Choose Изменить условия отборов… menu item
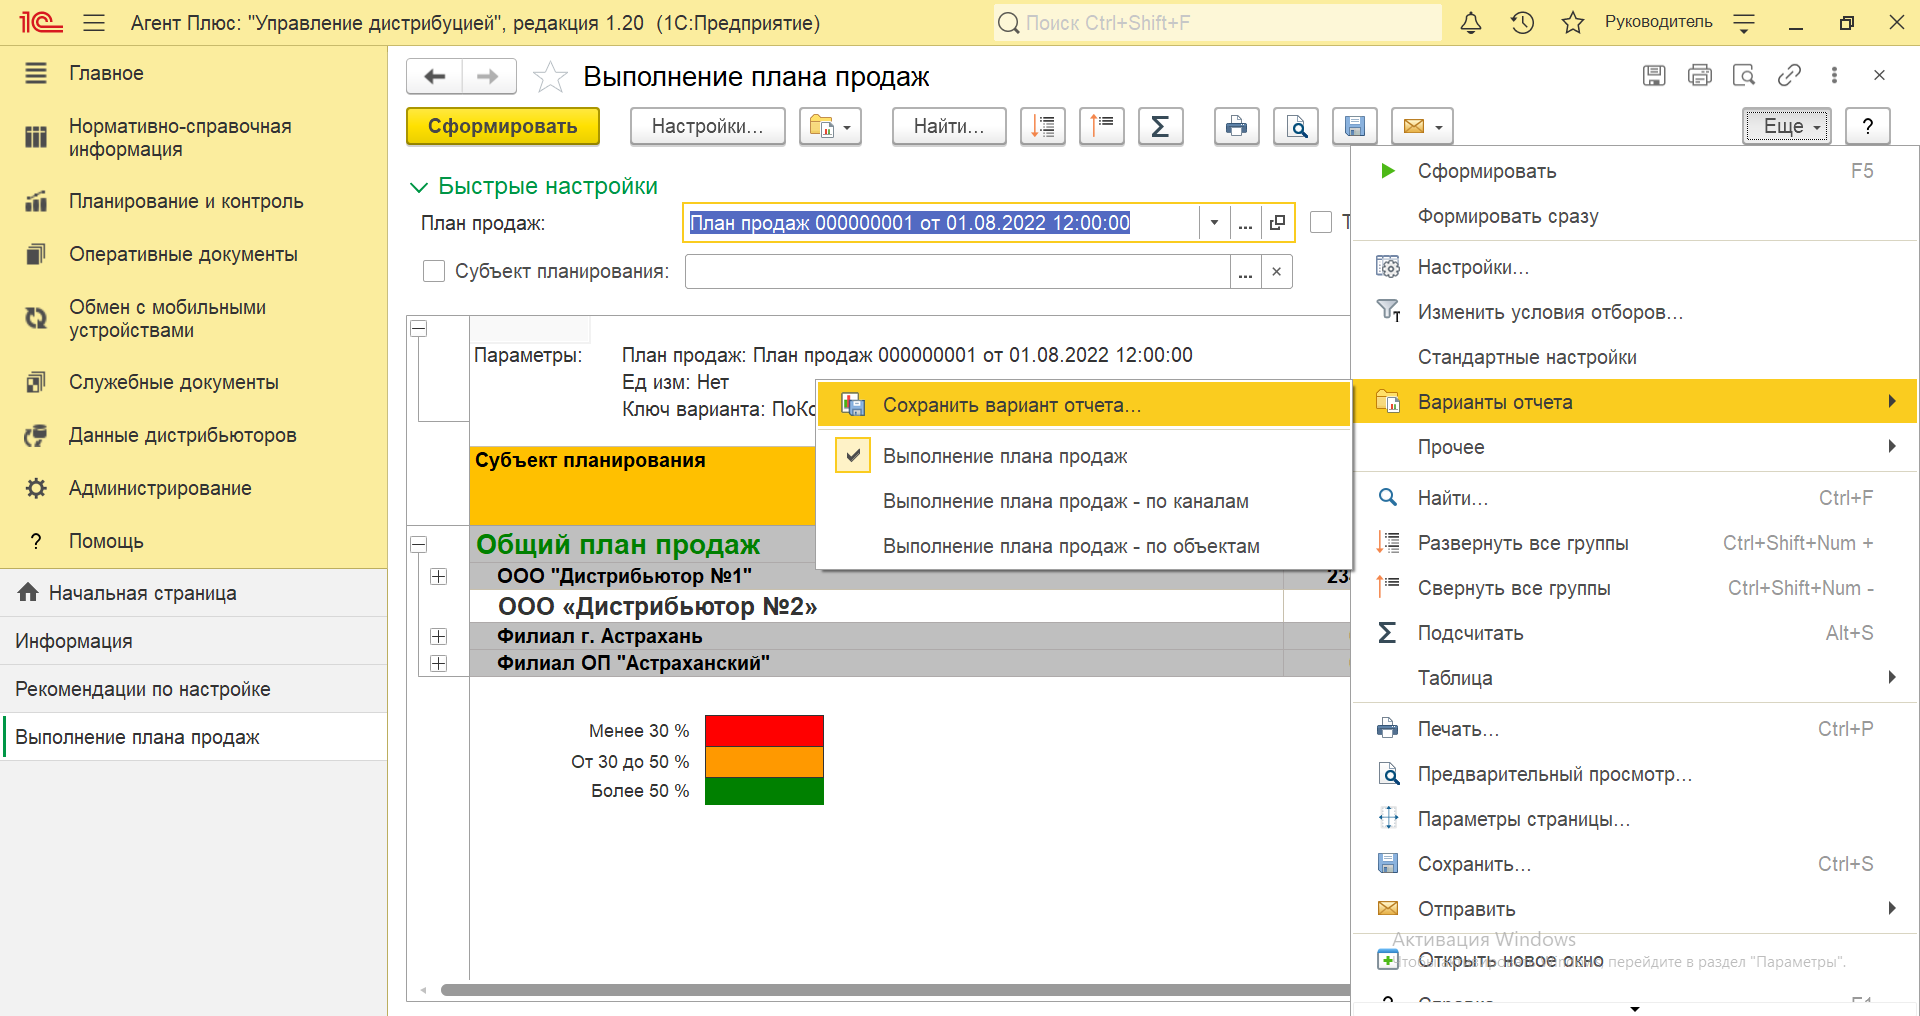Screen dimensions: 1920x1016 pos(1635,312)
